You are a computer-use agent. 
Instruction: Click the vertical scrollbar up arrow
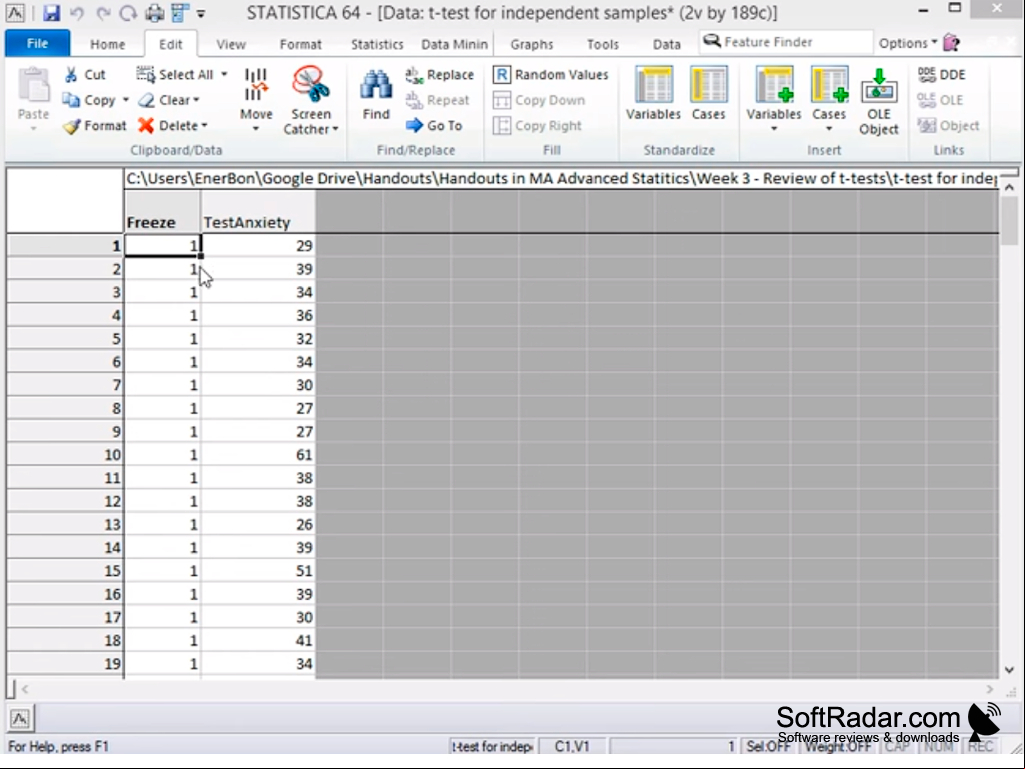click(1009, 188)
